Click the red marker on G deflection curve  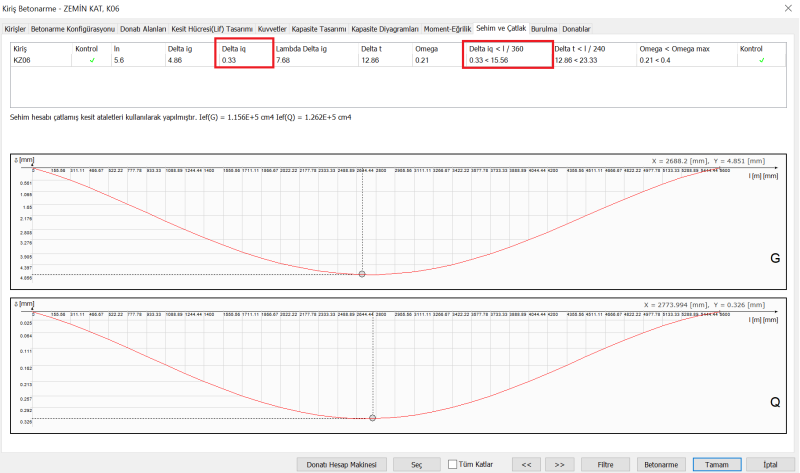tap(362, 274)
